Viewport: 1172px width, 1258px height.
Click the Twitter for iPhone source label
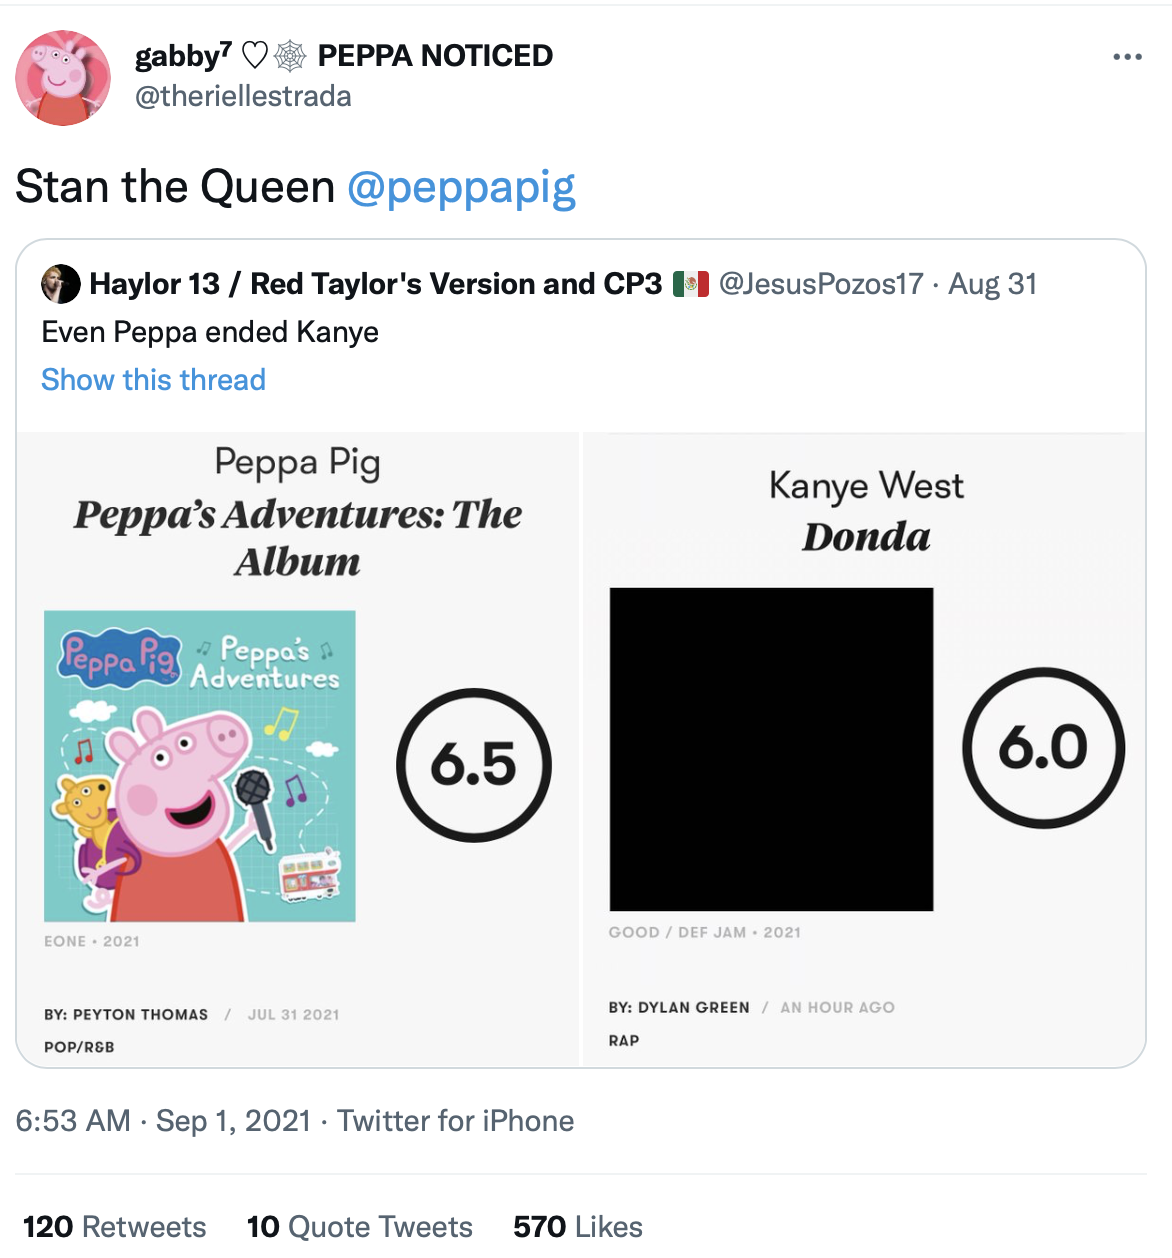(455, 1121)
